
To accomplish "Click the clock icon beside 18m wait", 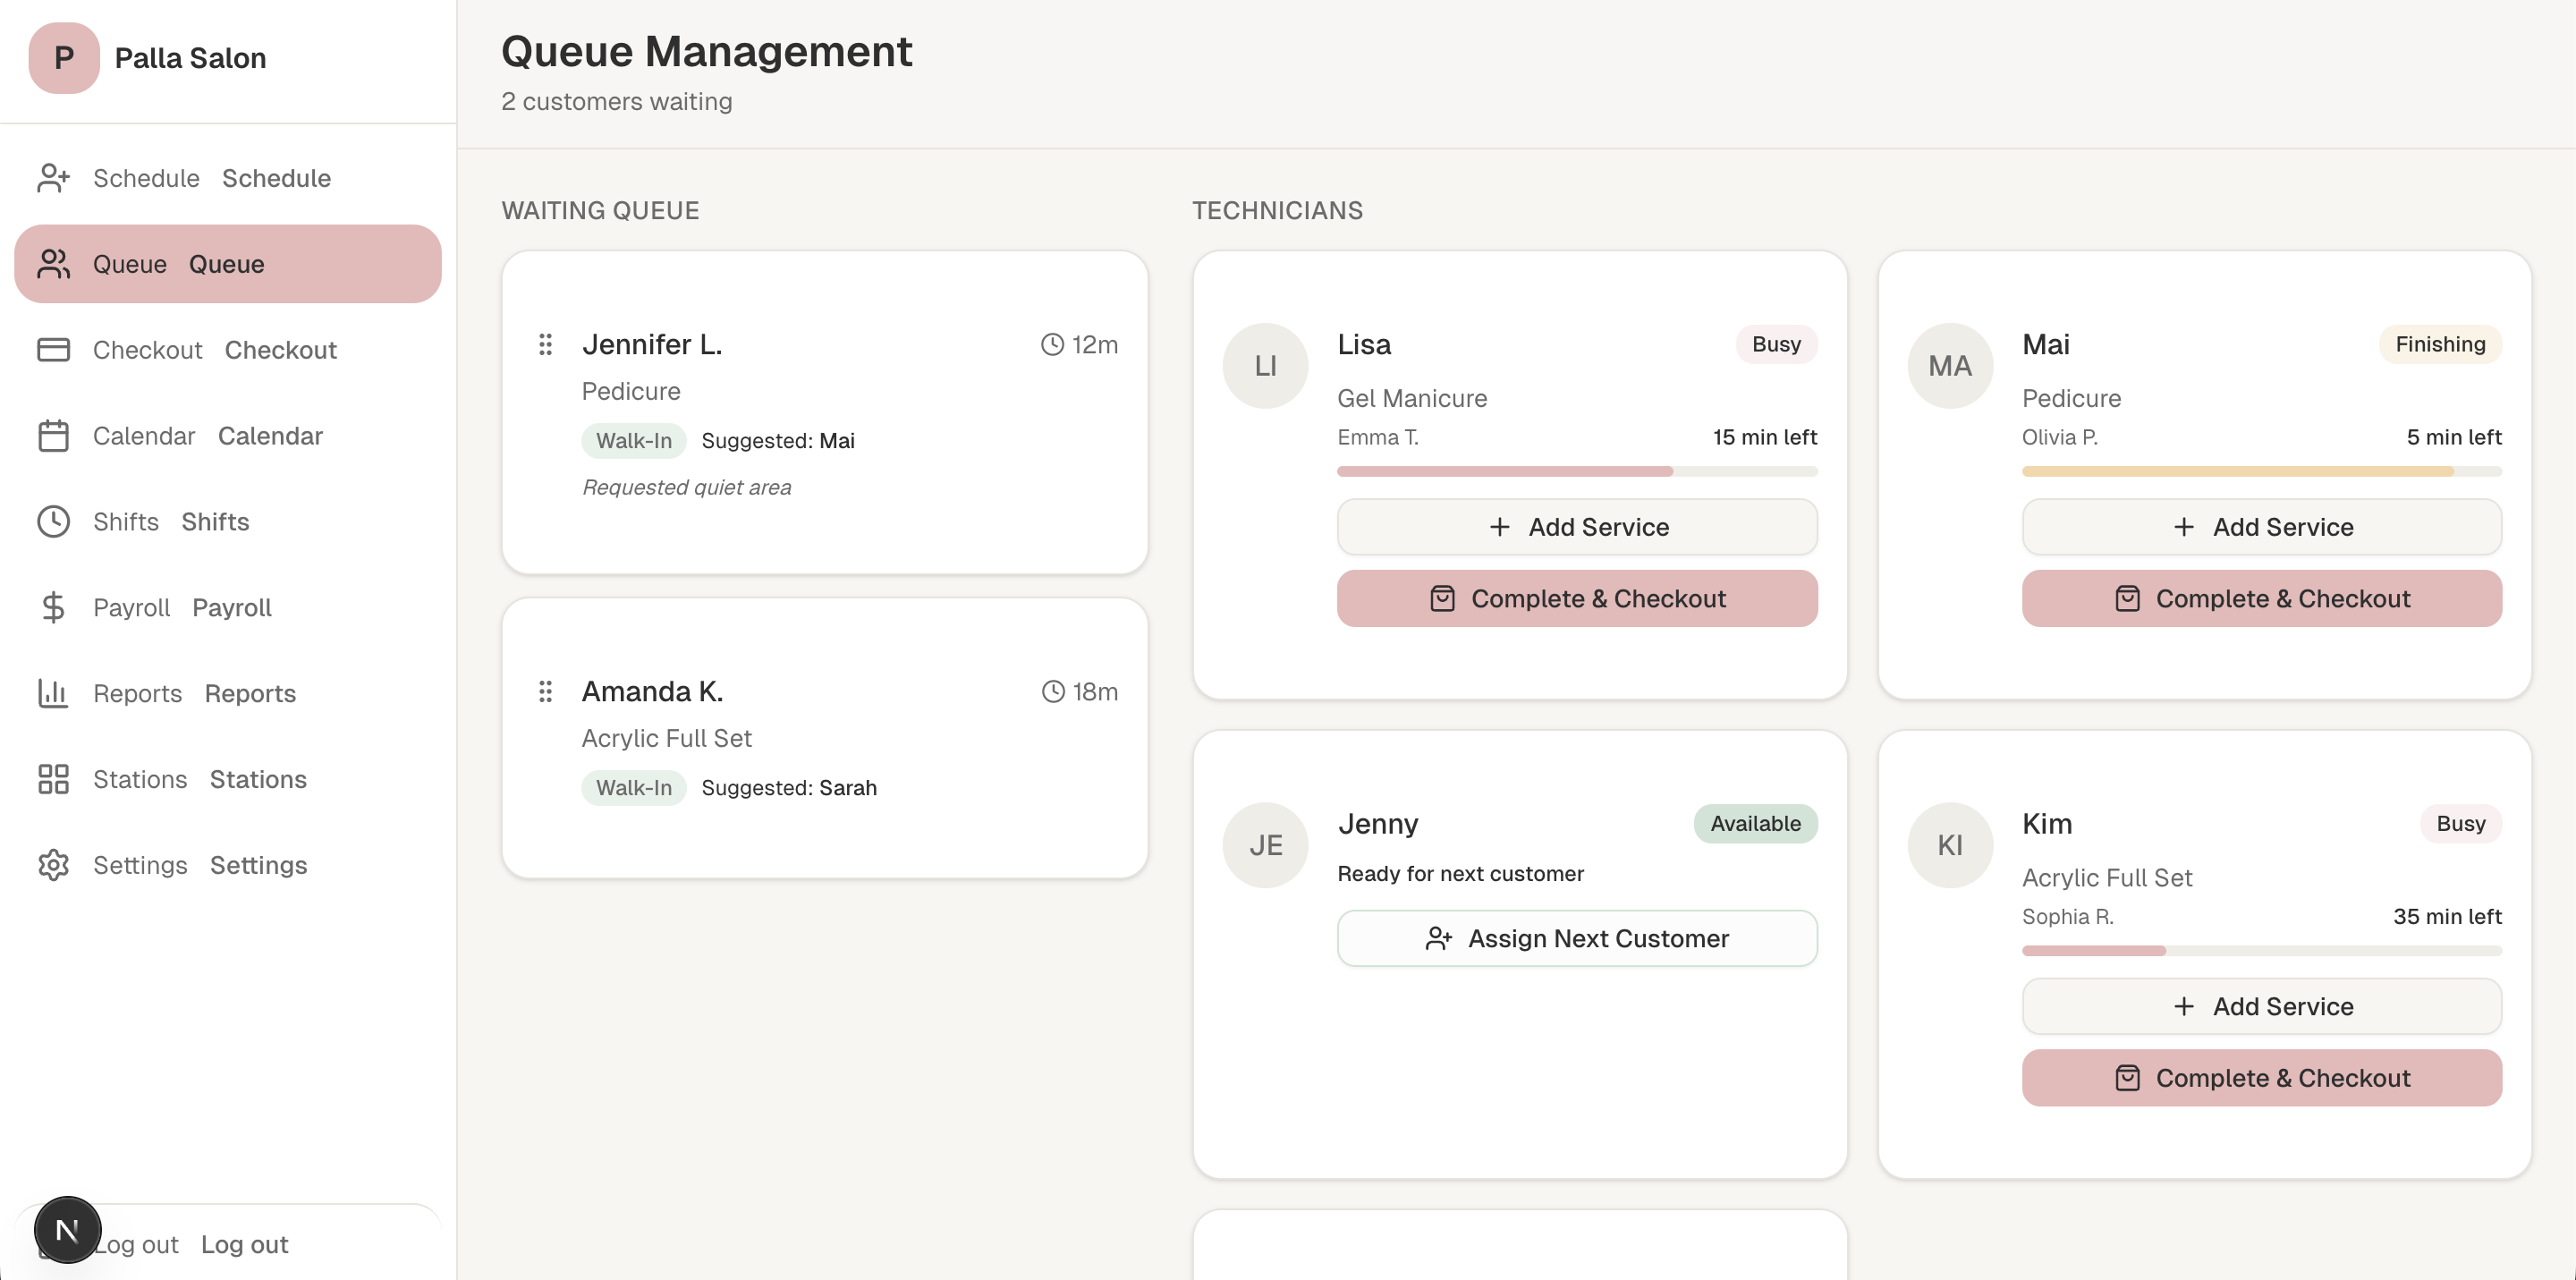I will coord(1053,692).
